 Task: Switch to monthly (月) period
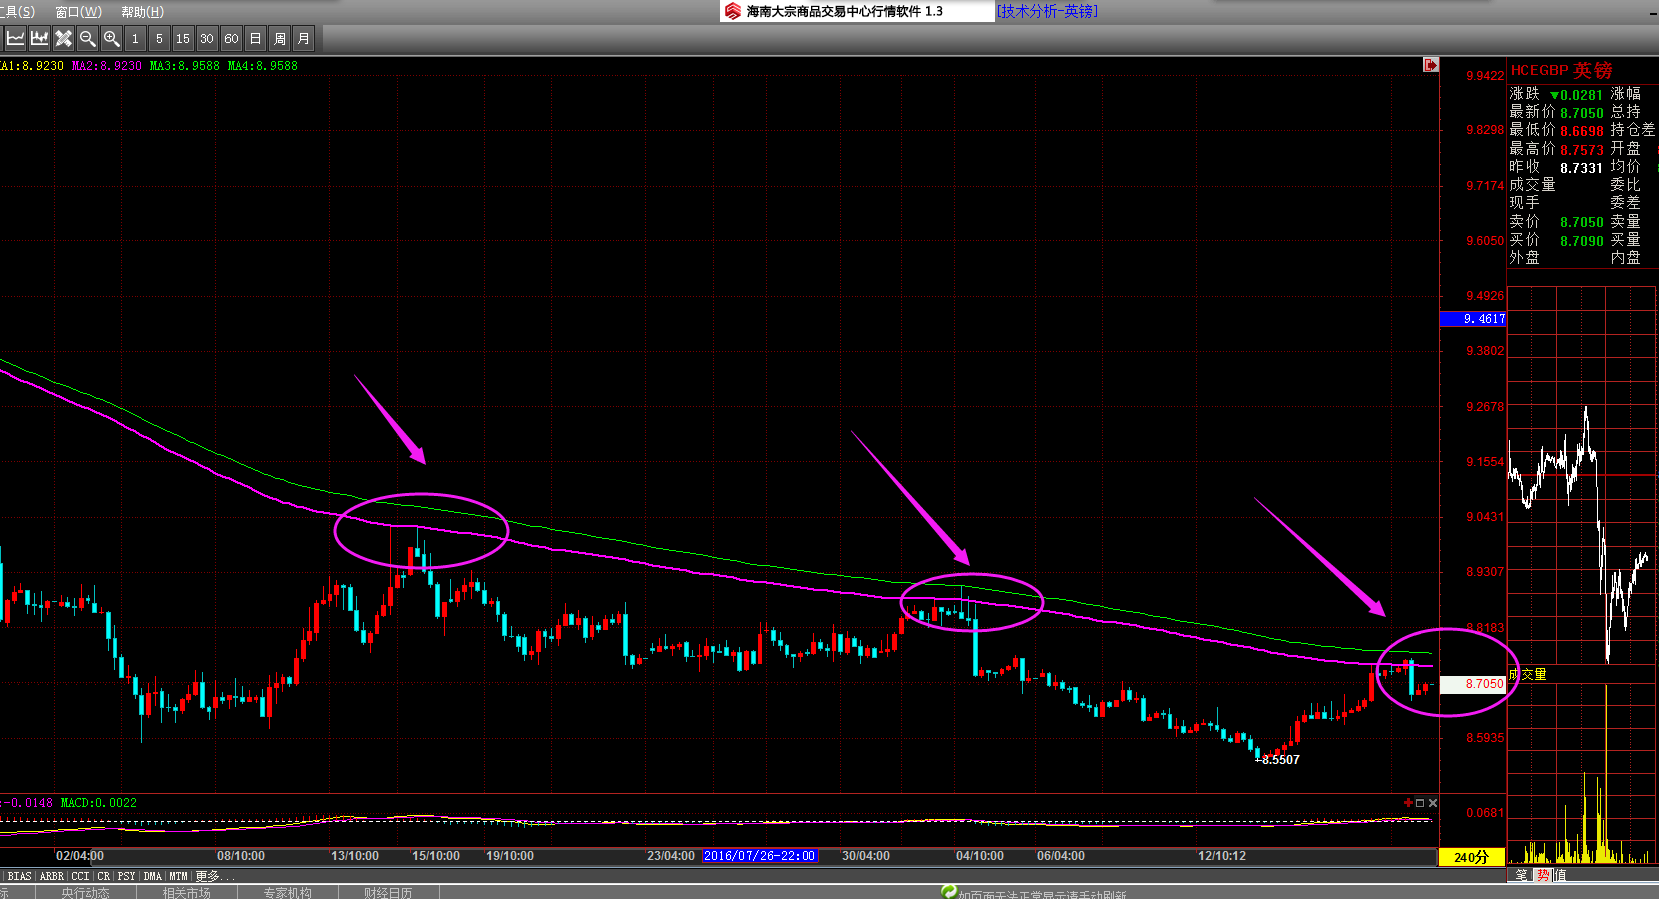(x=303, y=39)
